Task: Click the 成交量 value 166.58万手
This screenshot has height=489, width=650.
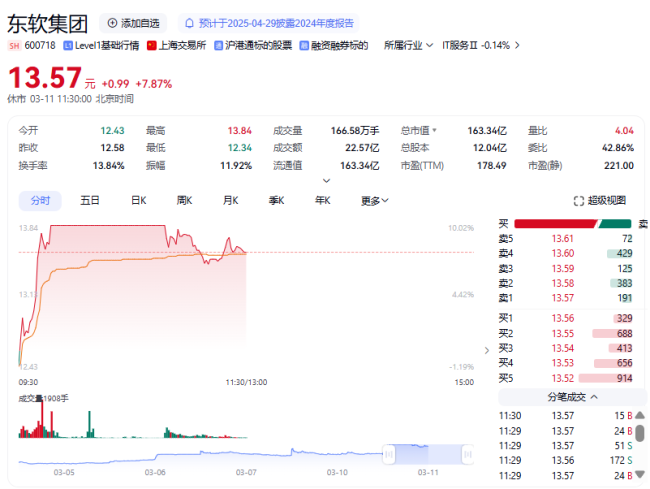Action: click(x=355, y=131)
